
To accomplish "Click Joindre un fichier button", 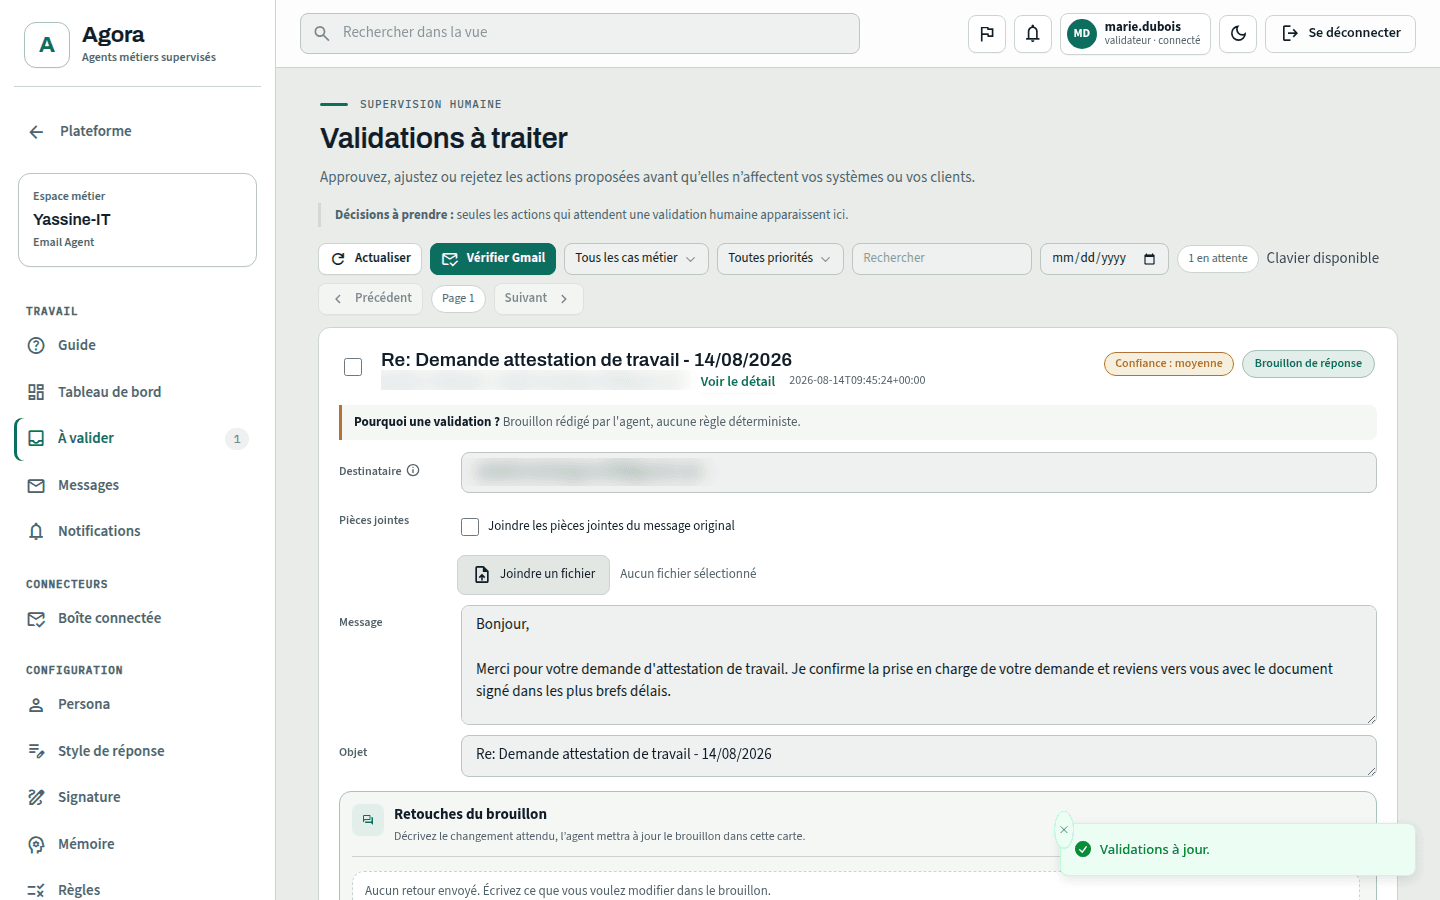I will point(533,574).
